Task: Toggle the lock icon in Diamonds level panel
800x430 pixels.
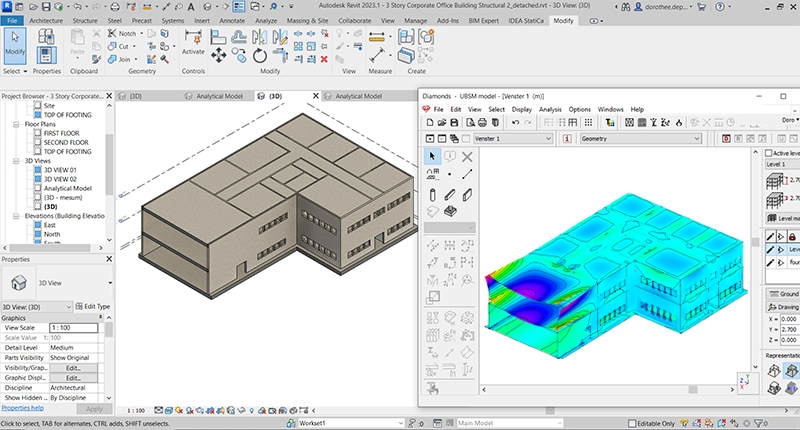Action: 792,237
